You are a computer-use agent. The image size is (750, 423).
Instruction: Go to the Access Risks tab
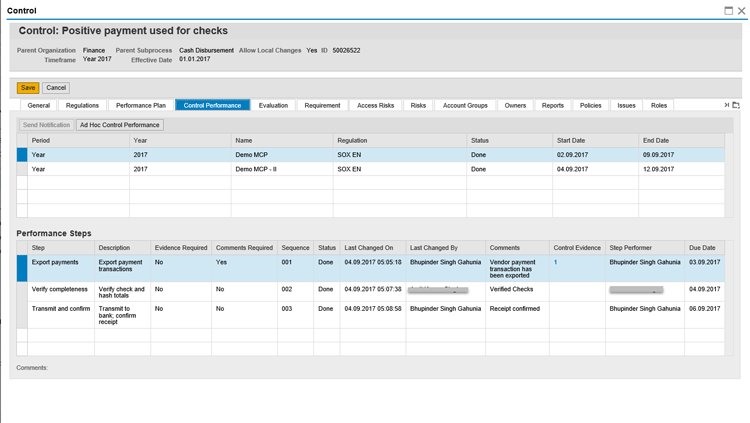[x=375, y=105]
